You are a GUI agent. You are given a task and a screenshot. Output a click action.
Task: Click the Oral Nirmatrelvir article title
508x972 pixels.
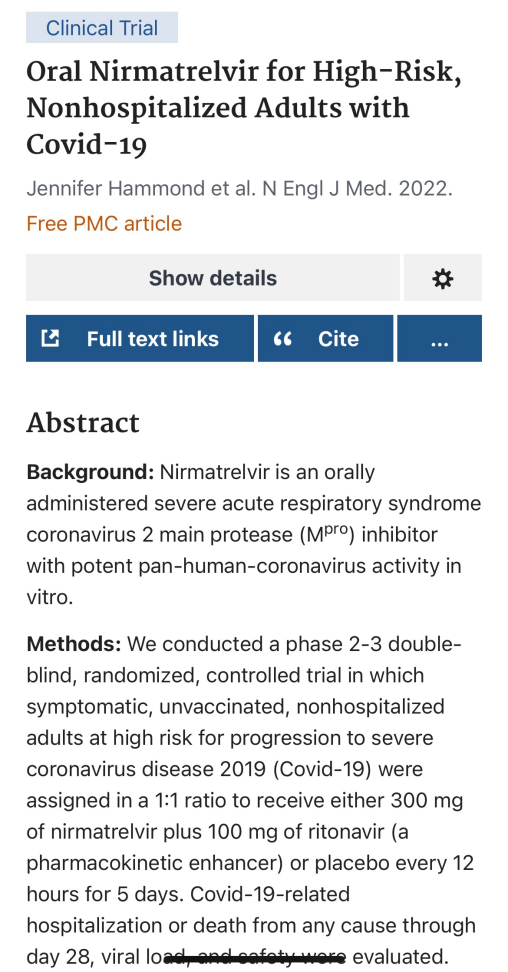pos(244,108)
